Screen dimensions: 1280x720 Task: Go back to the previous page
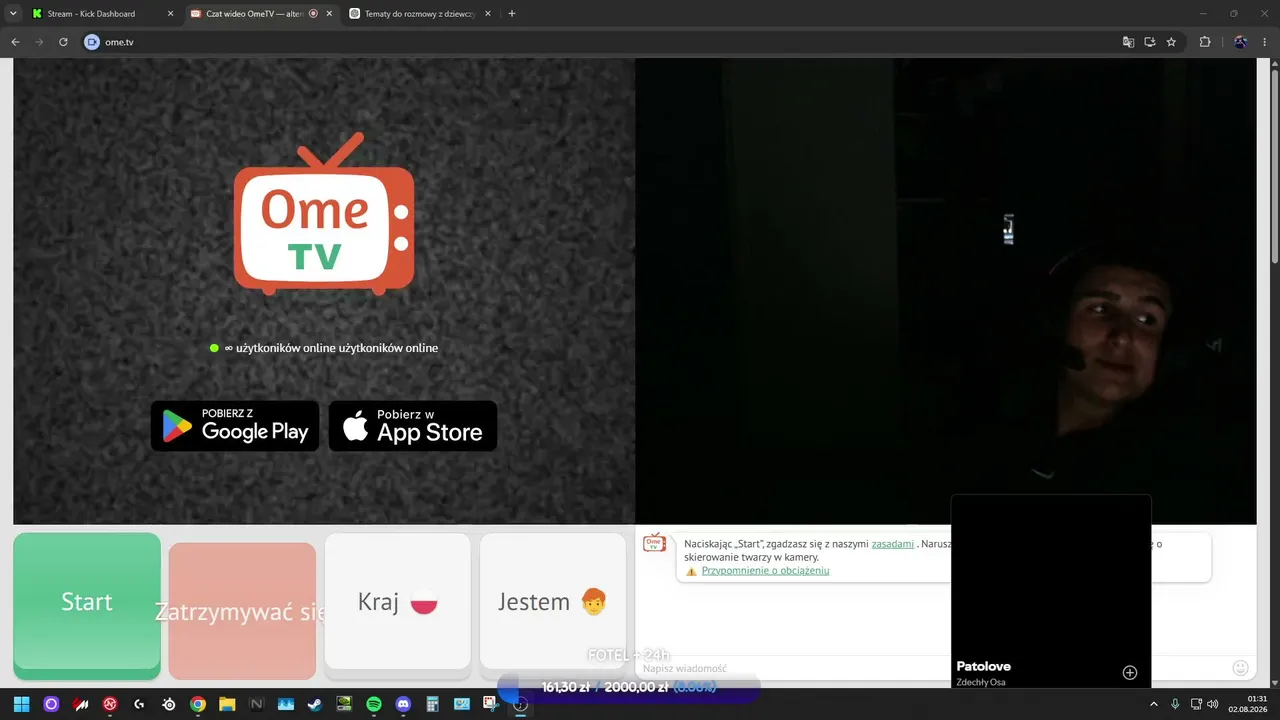(x=15, y=42)
